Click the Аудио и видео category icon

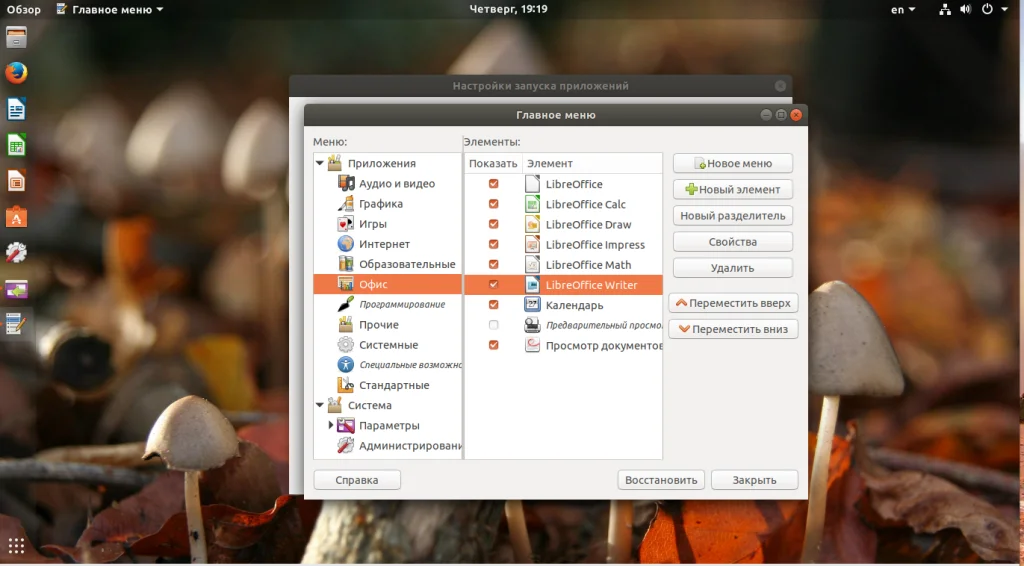345,183
